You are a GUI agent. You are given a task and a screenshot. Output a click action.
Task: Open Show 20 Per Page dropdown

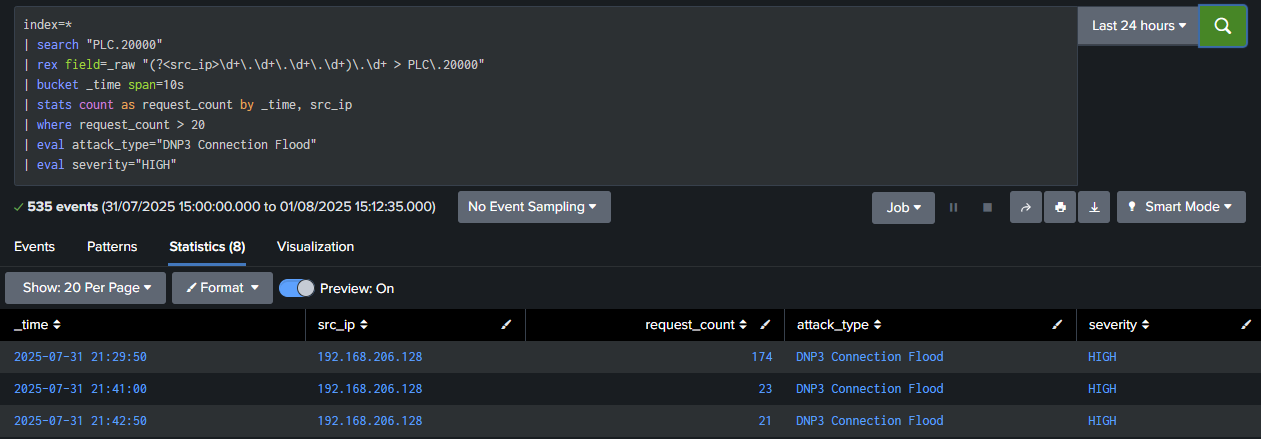pos(84,288)
